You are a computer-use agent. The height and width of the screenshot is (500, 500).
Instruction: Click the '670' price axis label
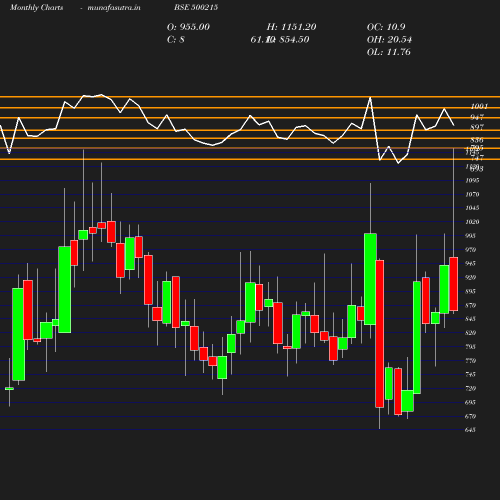click(x=470, y=417)
